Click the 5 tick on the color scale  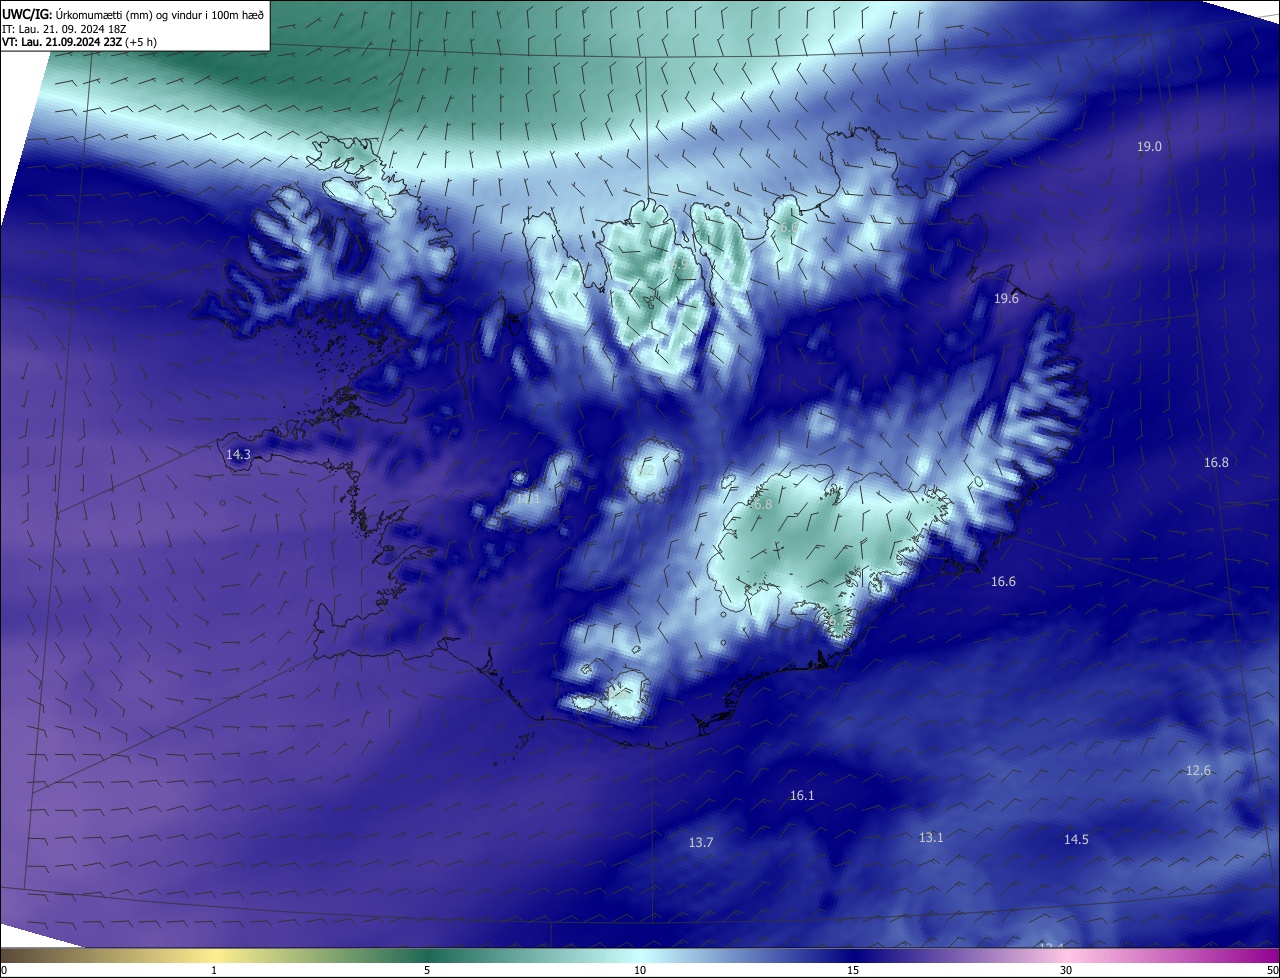point(427,970)
